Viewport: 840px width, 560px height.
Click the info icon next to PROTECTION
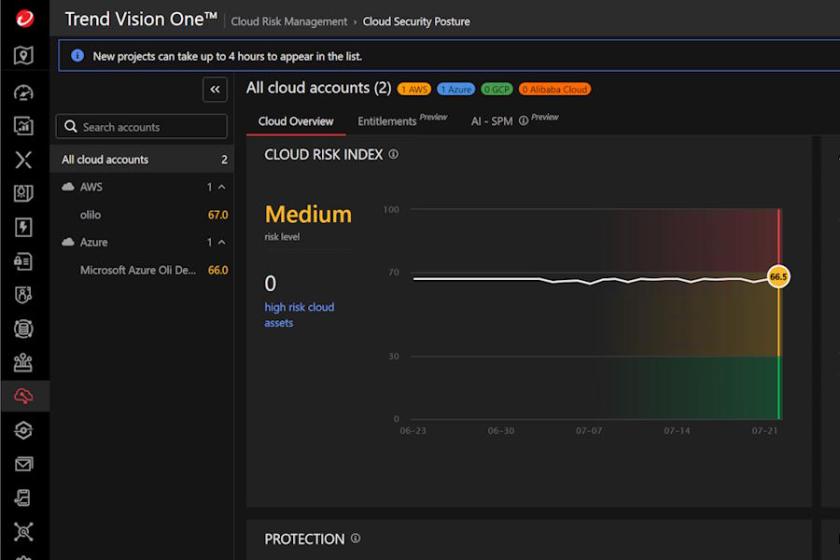pos(356,539)
